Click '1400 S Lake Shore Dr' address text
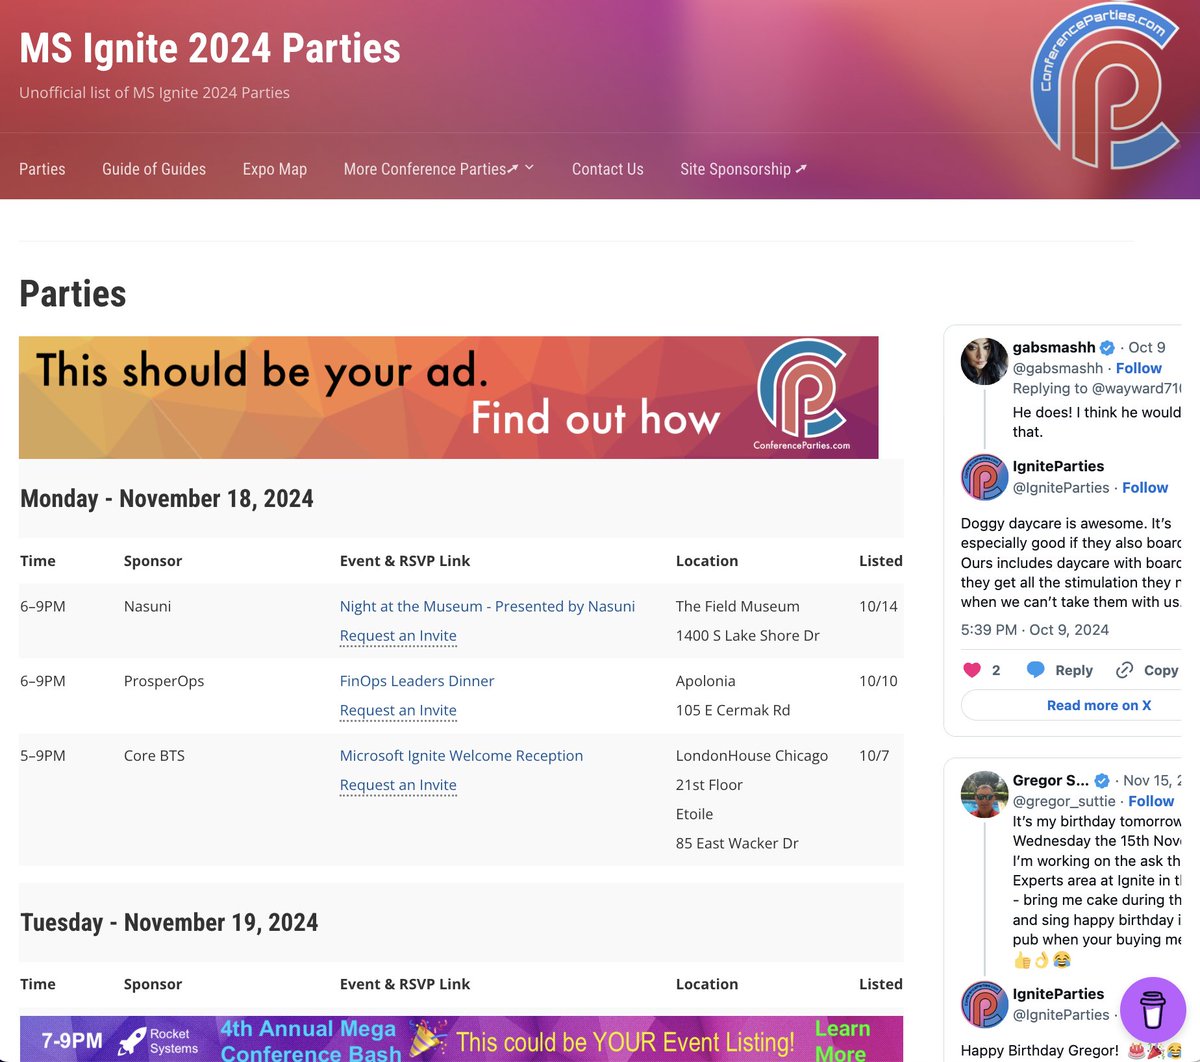This screenshot has height=1062, width=1200. 748,635
